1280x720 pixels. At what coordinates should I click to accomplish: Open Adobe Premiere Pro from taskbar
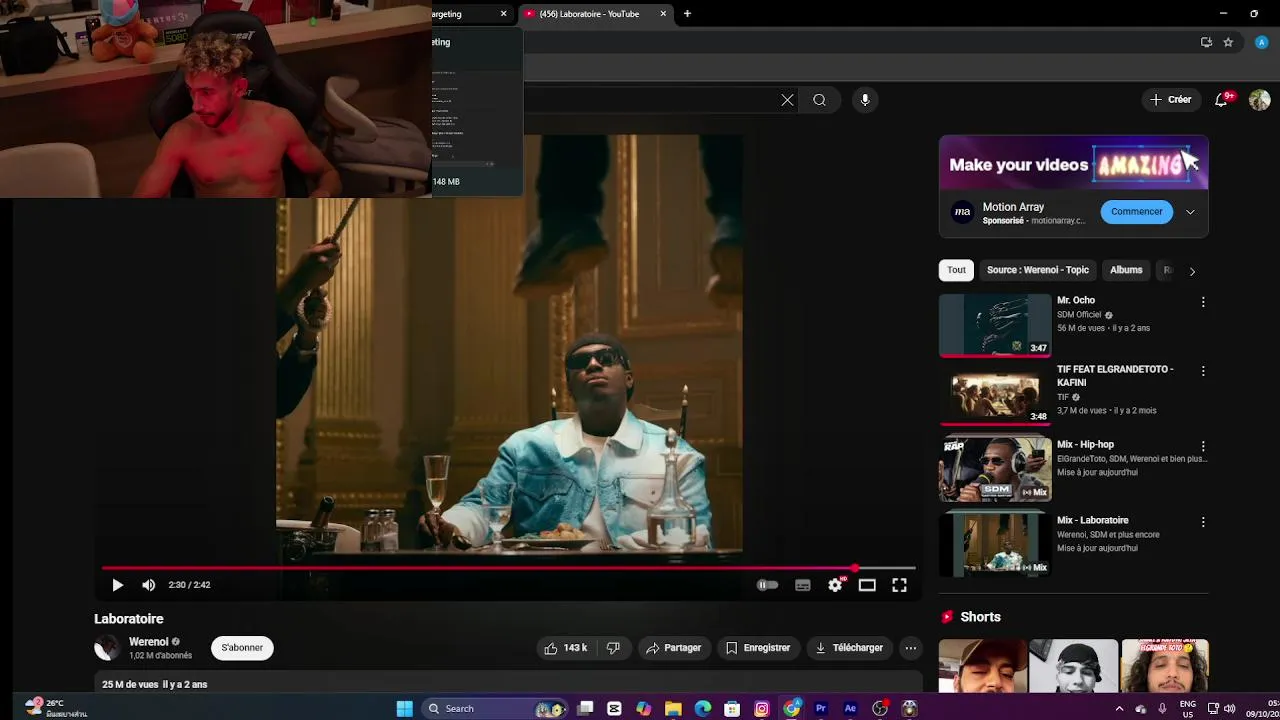click(820, 708)
